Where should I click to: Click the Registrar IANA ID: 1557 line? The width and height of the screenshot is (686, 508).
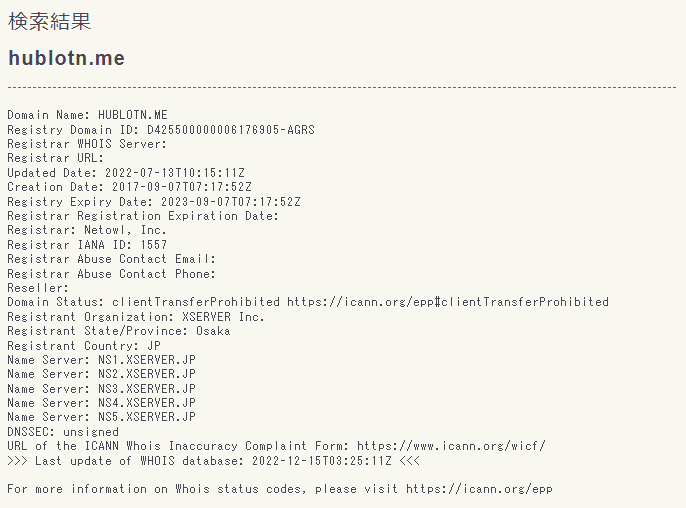(x=87, y=244)
